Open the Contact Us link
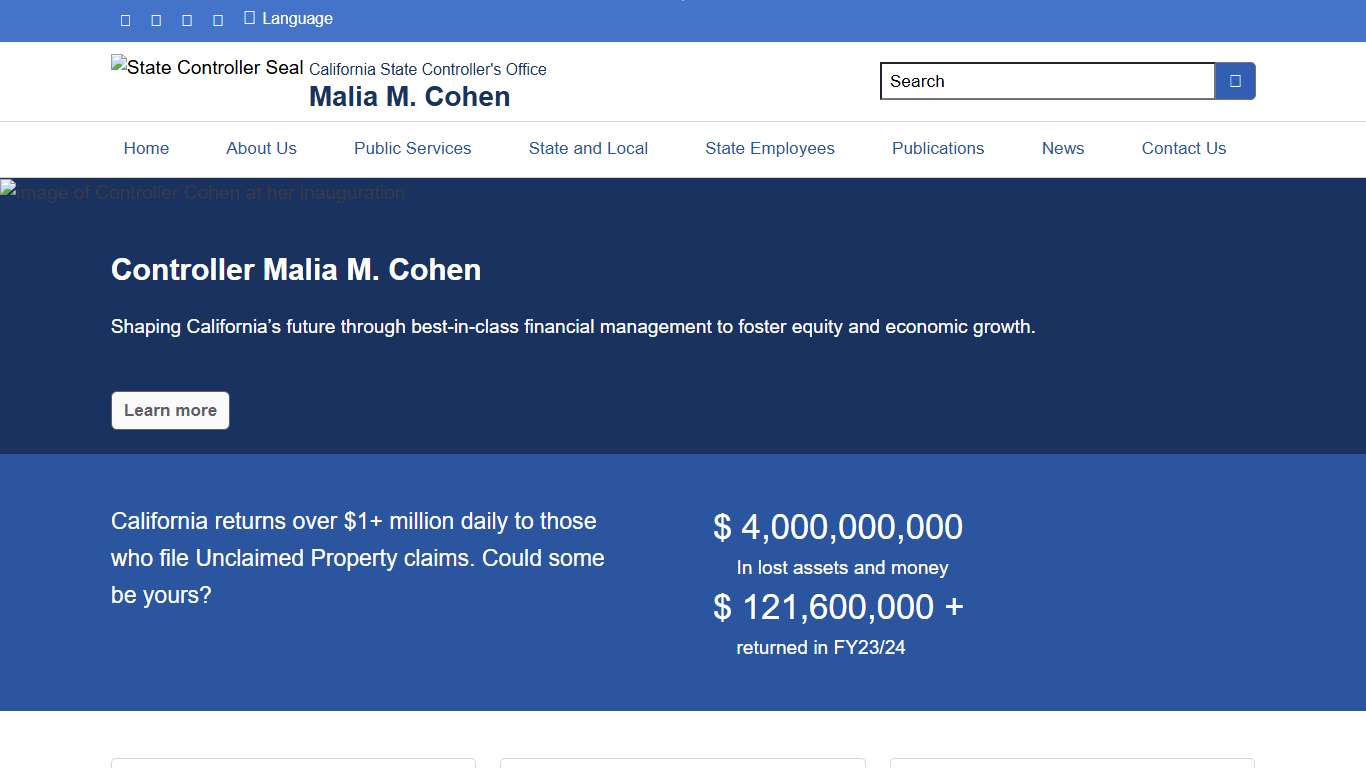1366x768 pixels. (1183, 148)
